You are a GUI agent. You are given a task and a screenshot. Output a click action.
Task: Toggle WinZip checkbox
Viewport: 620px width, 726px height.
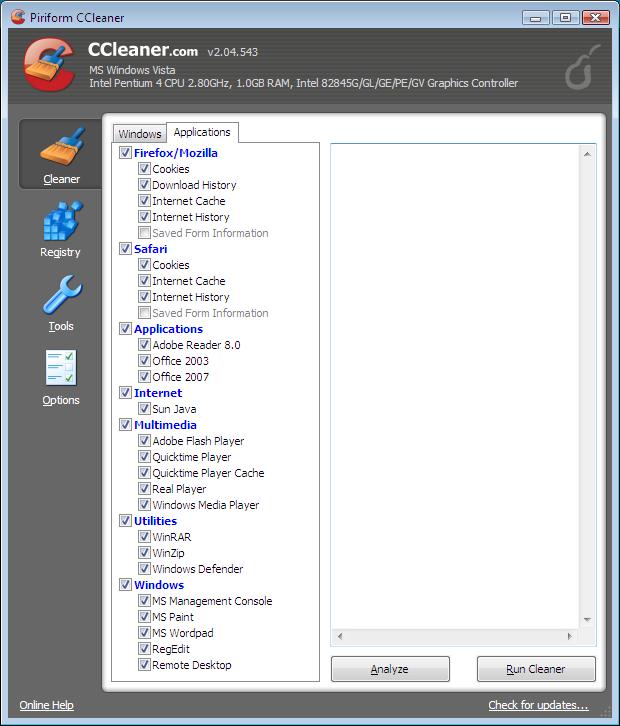[144, 552]
